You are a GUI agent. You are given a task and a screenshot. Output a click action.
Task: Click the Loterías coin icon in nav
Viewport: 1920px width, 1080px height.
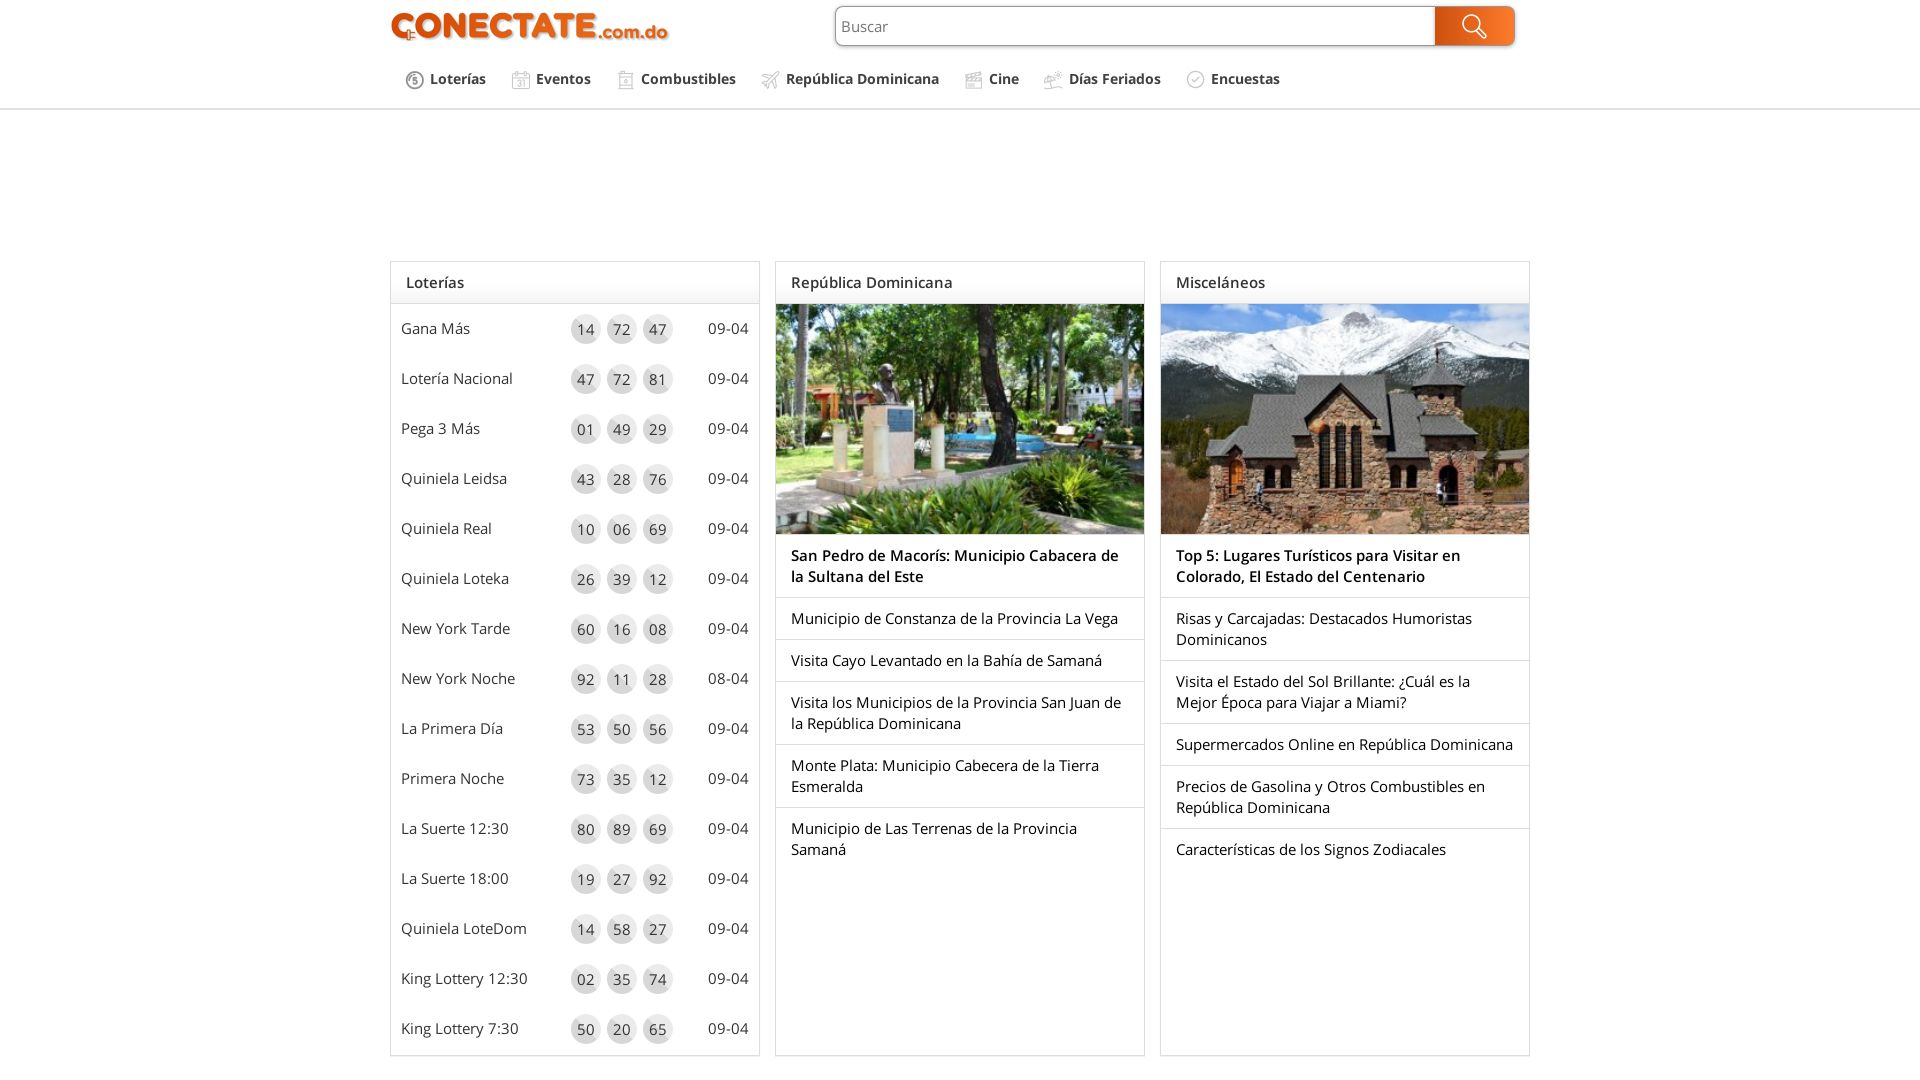coord(415,80)
